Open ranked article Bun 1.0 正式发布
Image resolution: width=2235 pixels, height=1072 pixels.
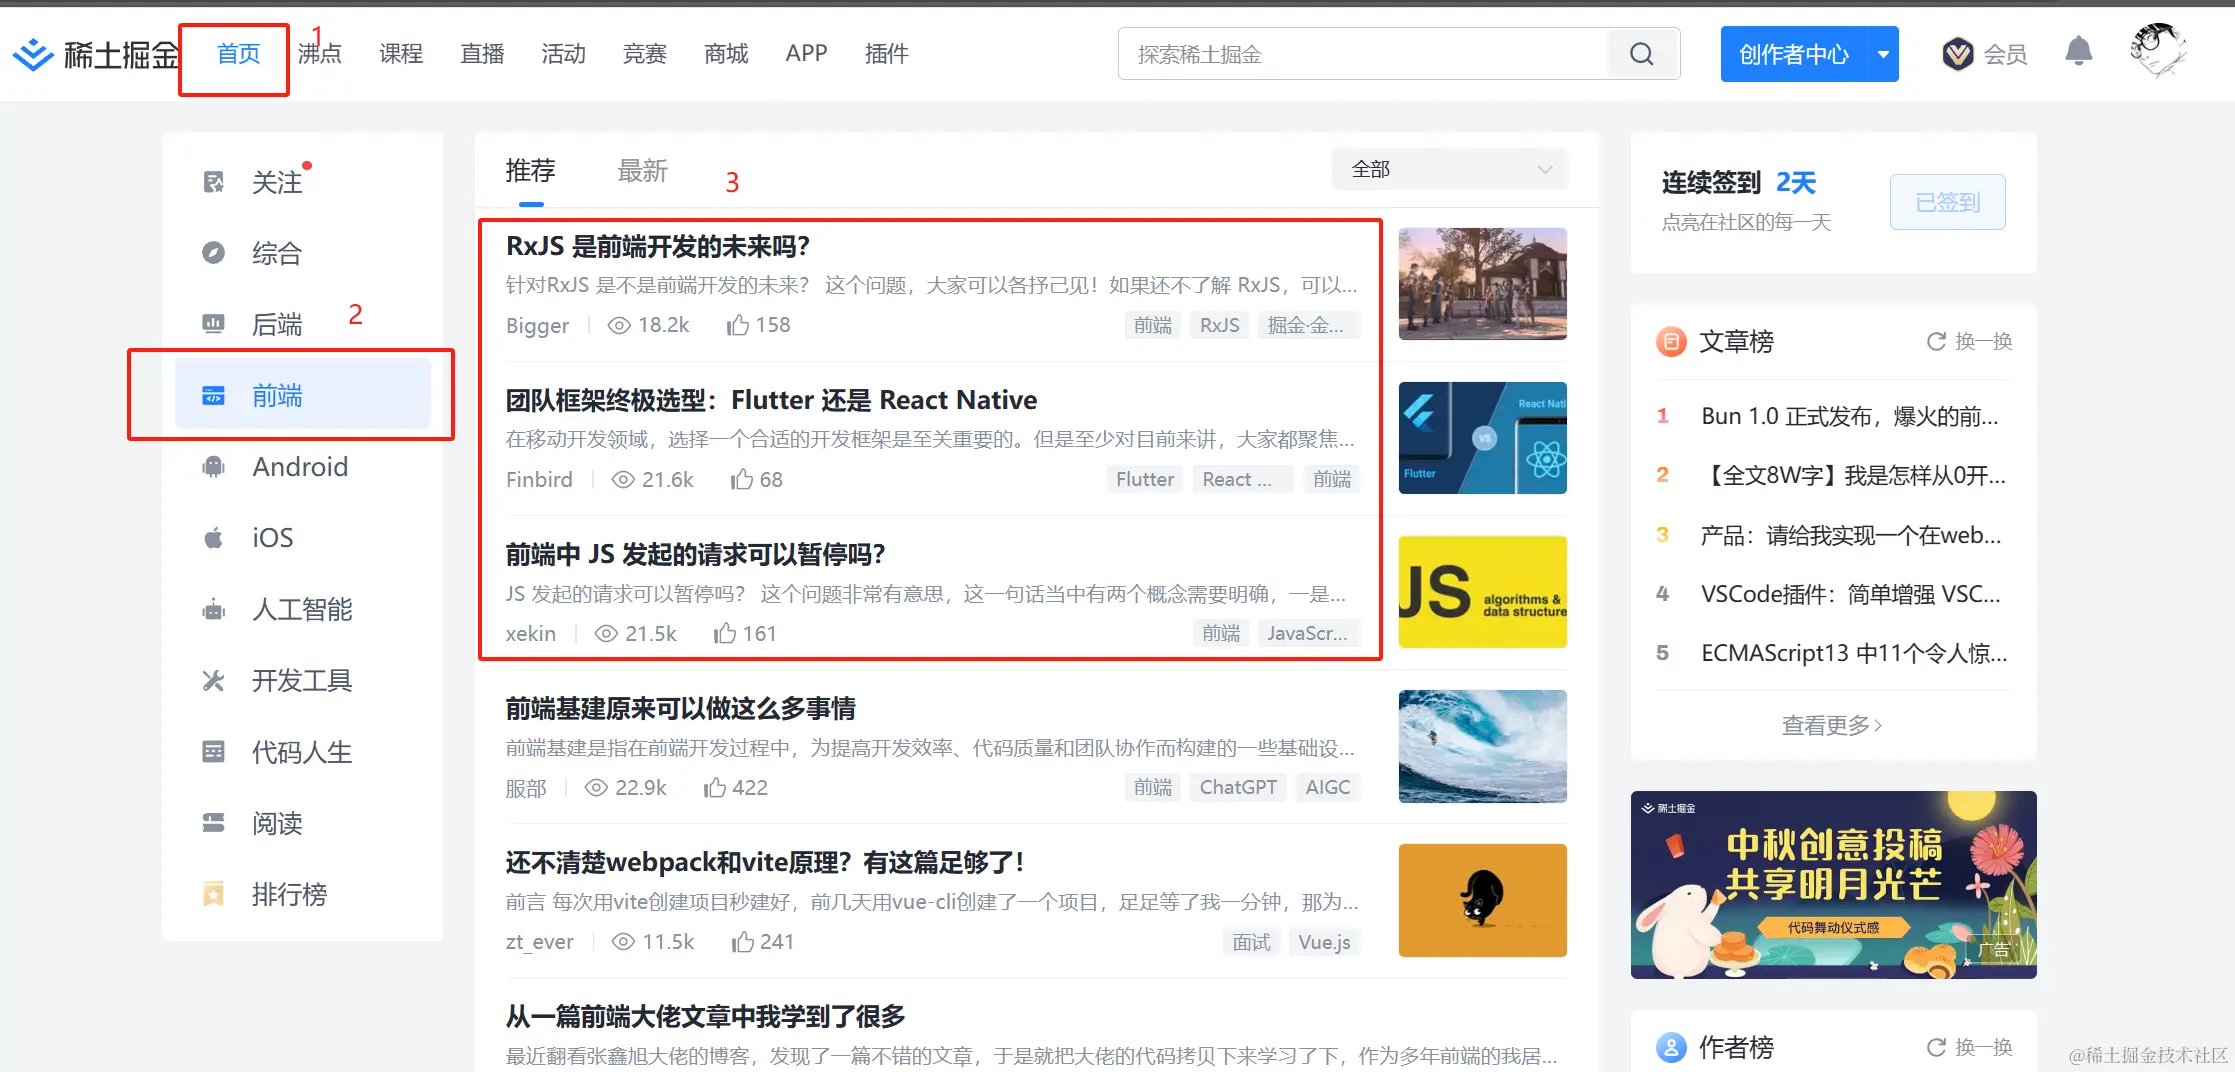click(x=1849, y=416)
